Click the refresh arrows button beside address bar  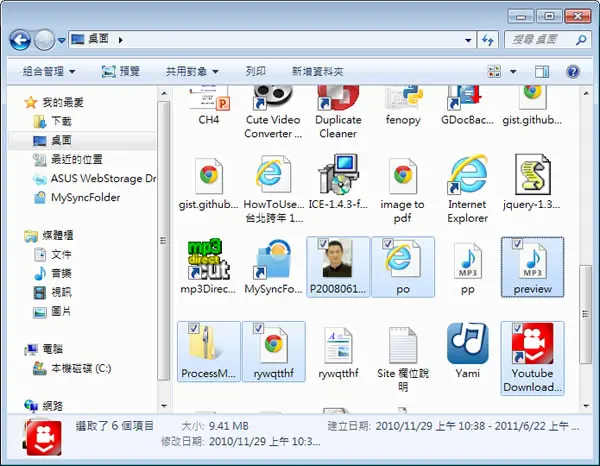pos(488,40)
